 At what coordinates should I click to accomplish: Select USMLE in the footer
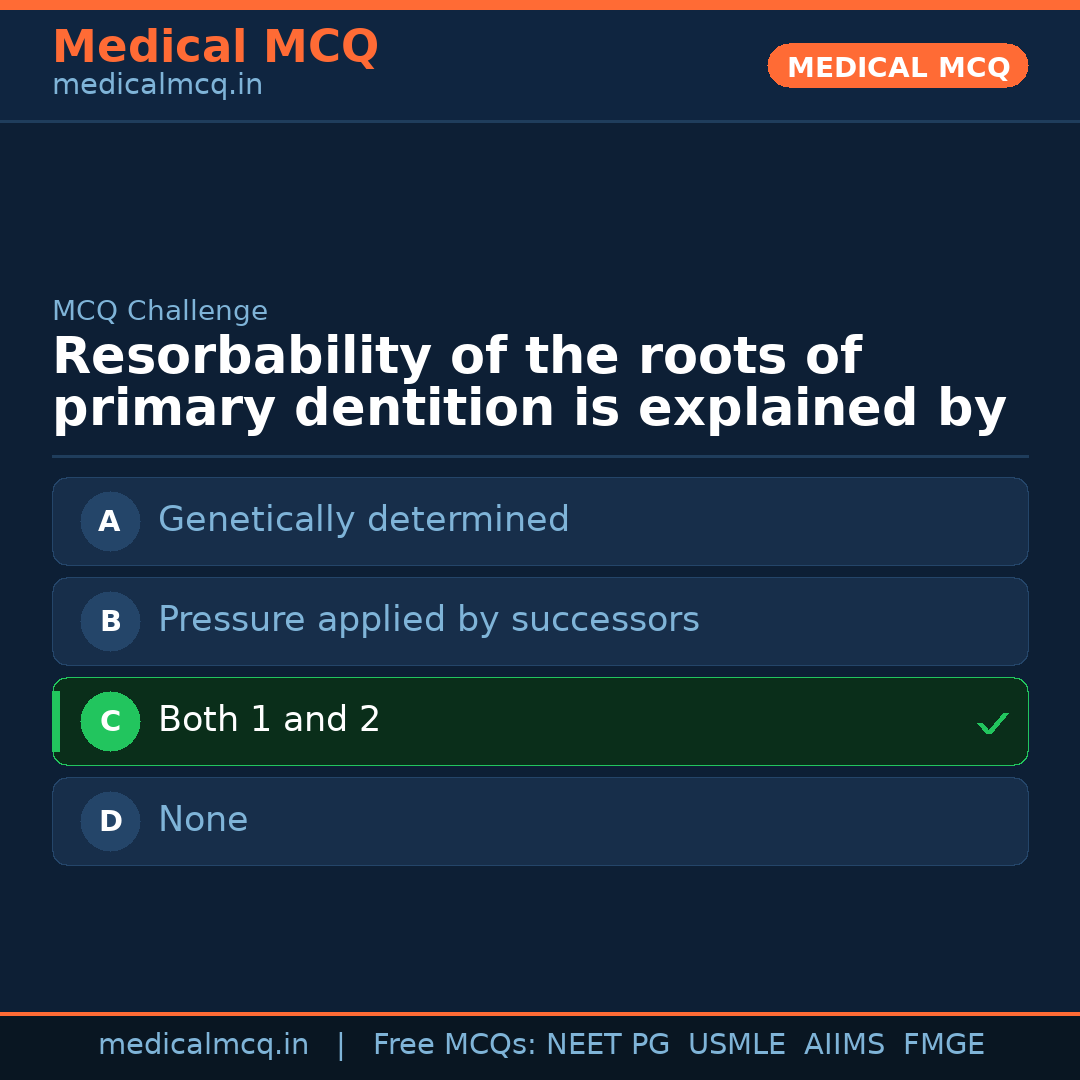pos(736,1045)
